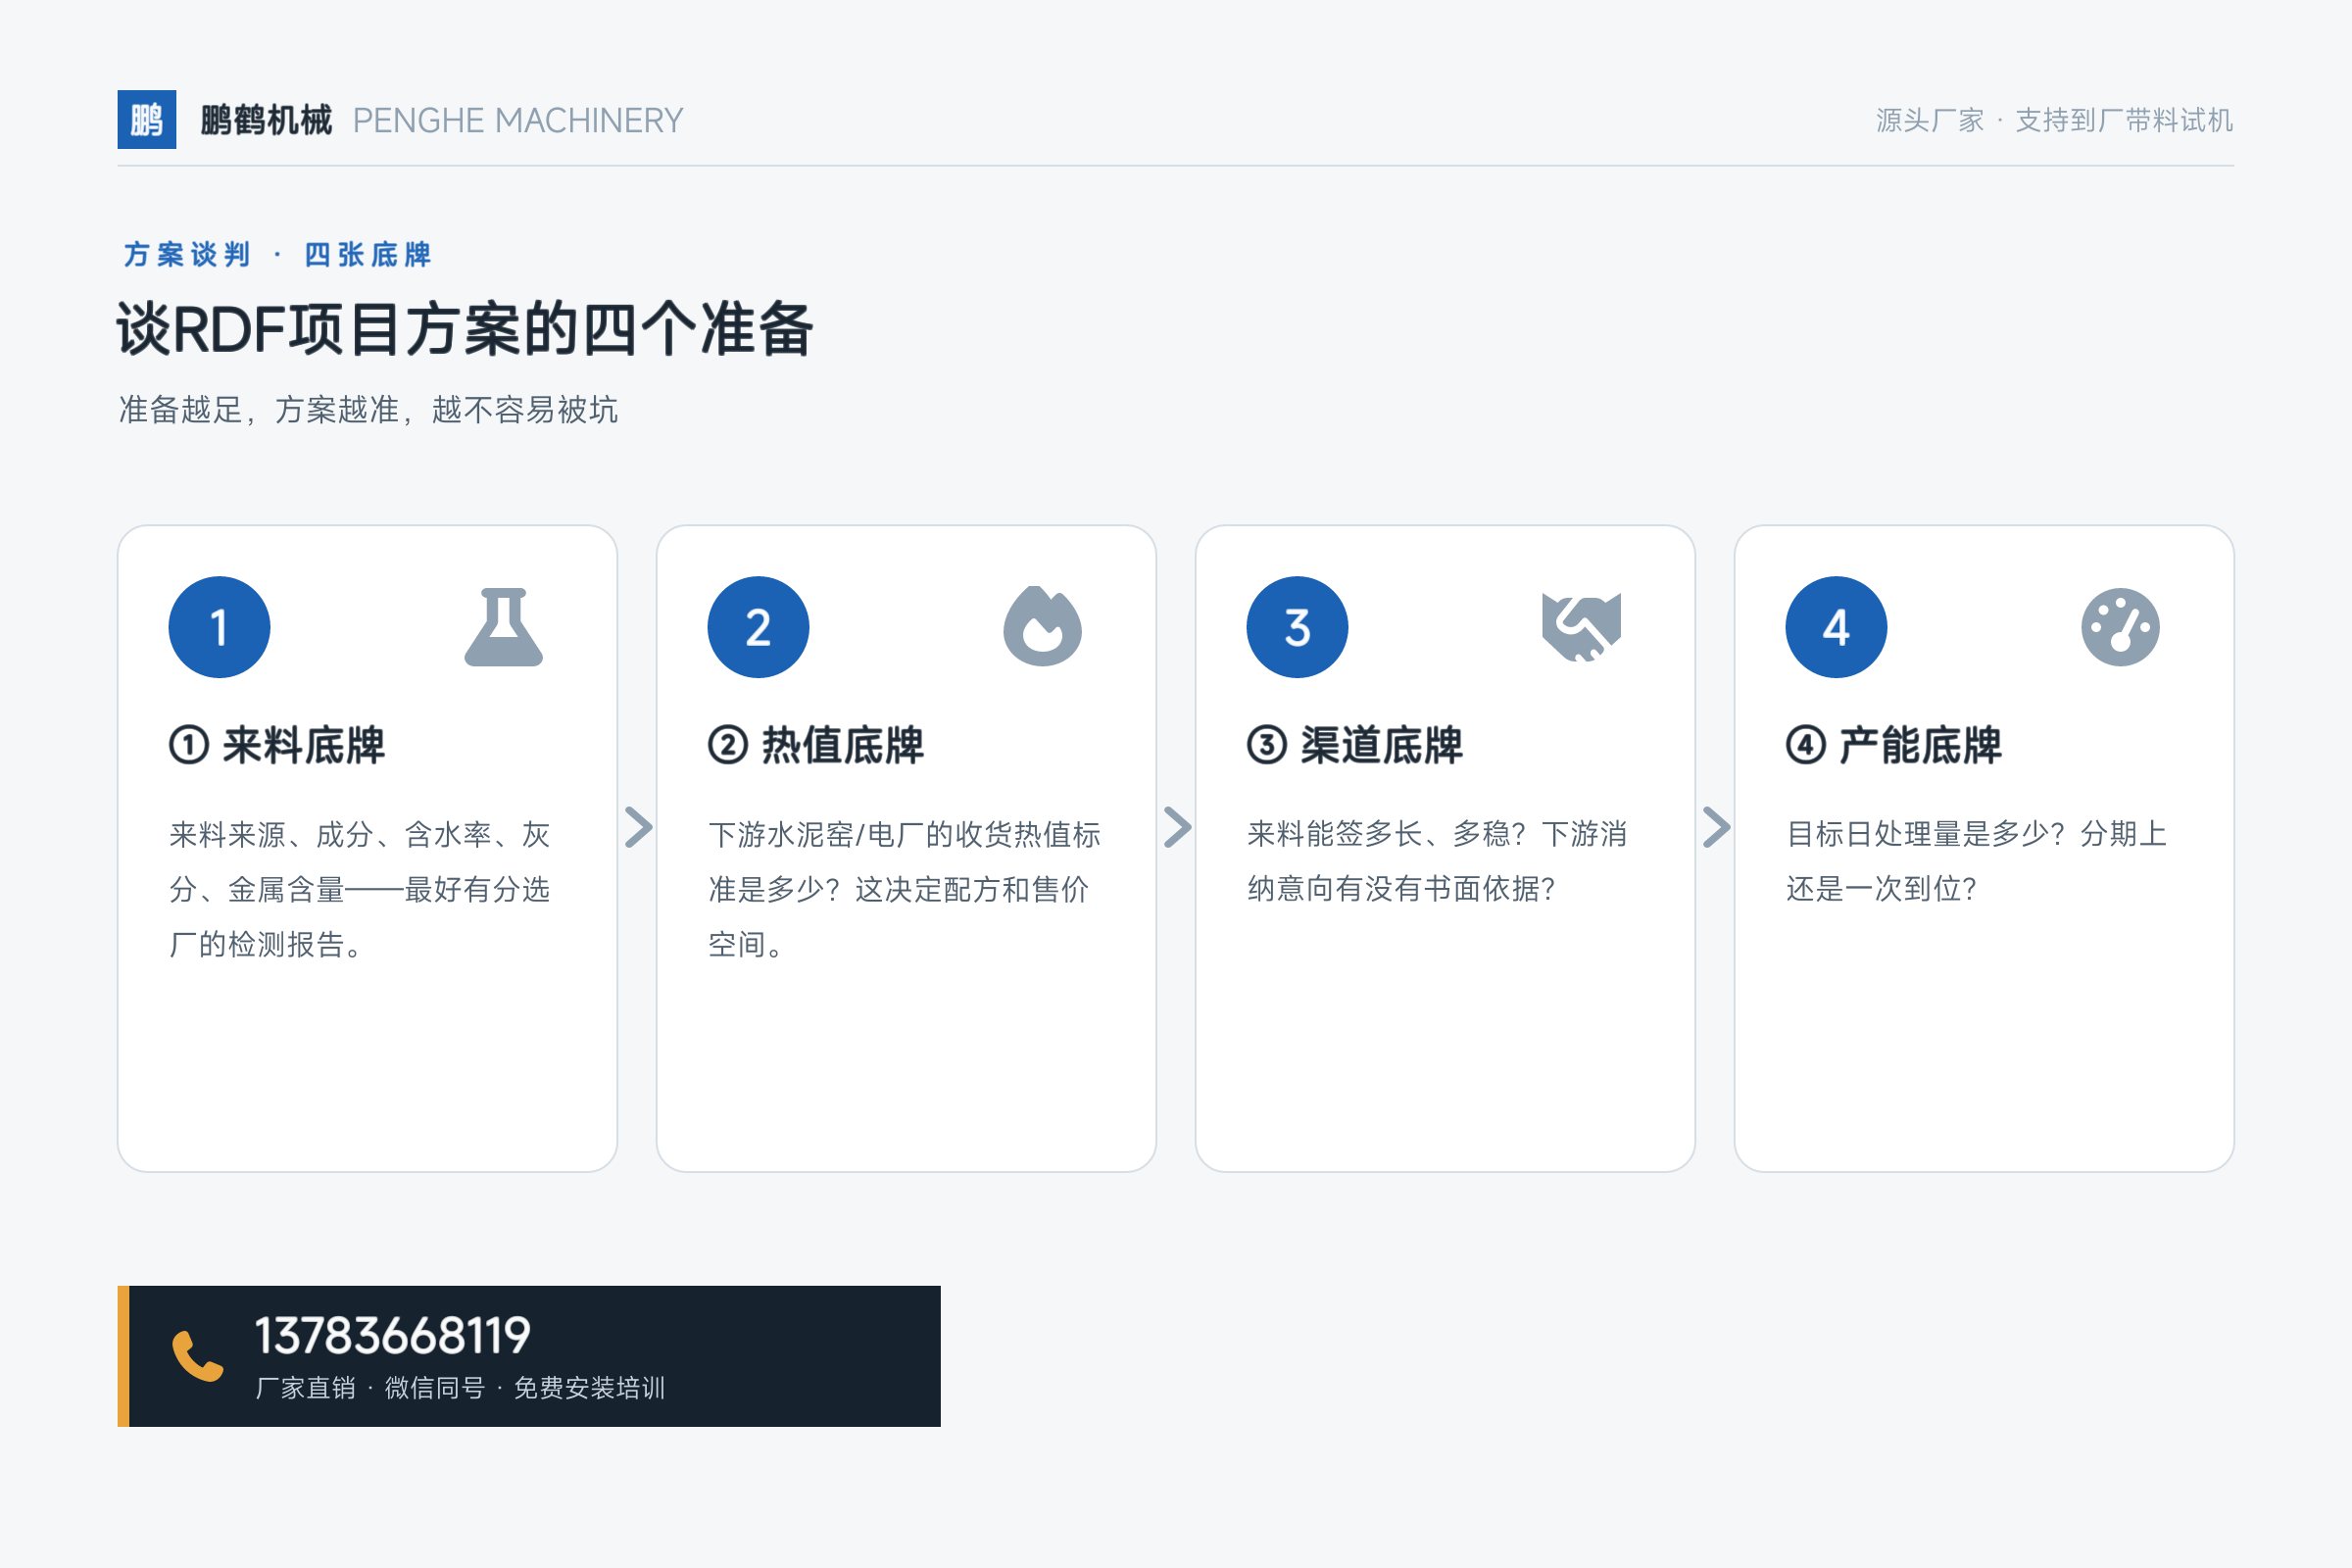Click the phone number 13783668119
Screen dimensions: 2352x1568
click(x=393, y=1336)
